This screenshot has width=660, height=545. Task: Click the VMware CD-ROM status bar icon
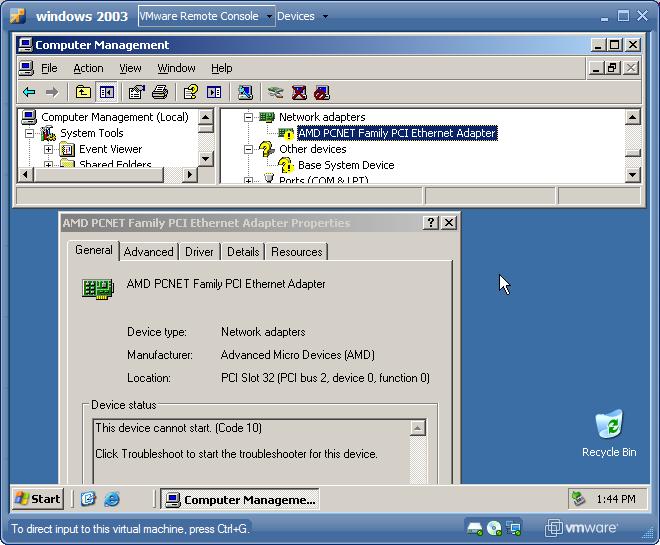click(x=494, y=528)
